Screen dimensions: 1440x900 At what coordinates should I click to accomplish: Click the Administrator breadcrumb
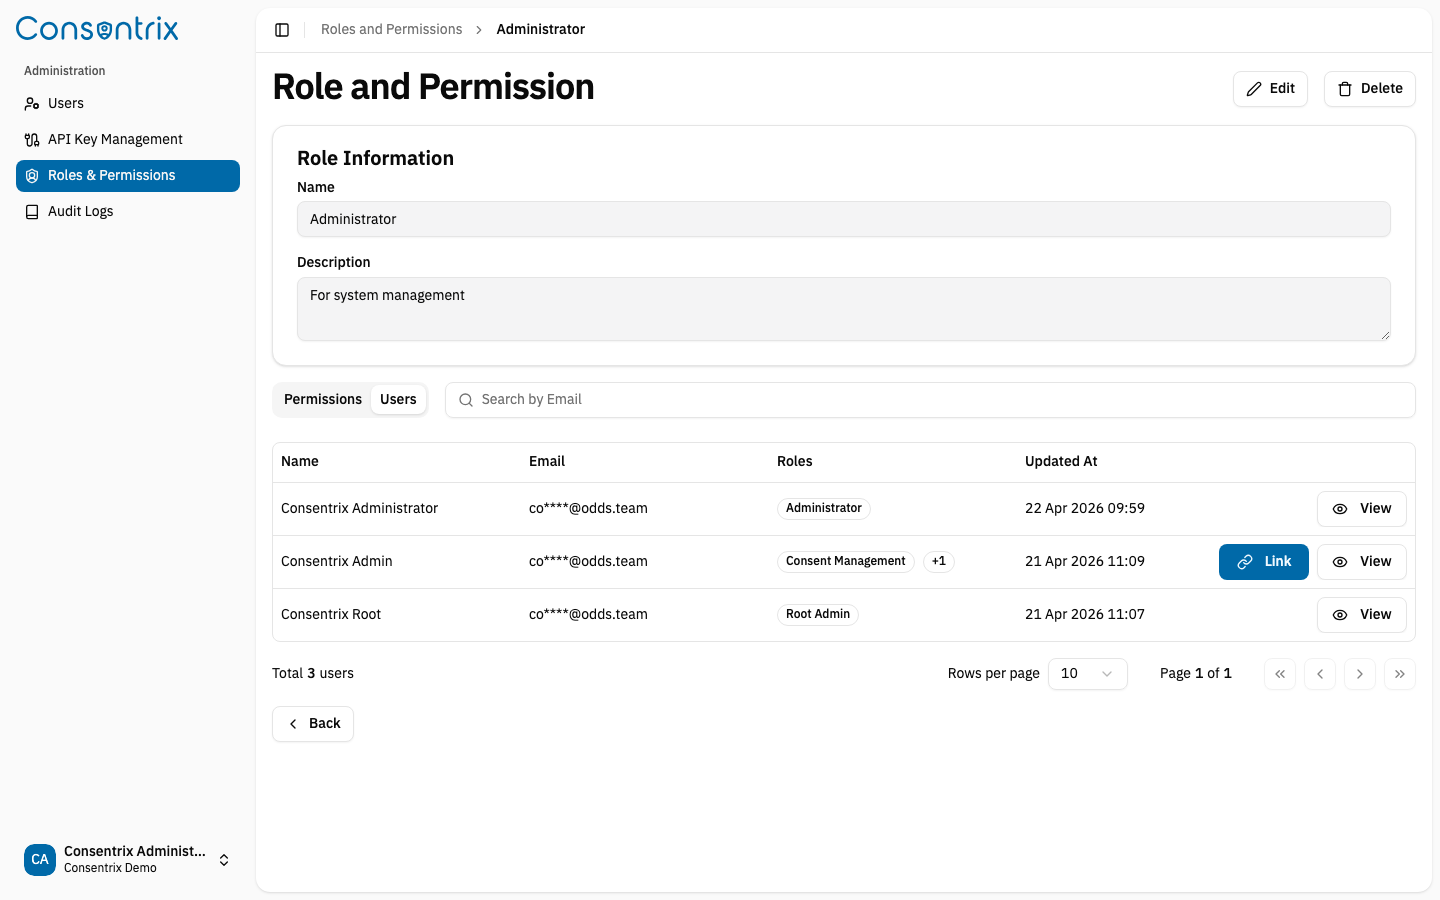pos(540,29)
